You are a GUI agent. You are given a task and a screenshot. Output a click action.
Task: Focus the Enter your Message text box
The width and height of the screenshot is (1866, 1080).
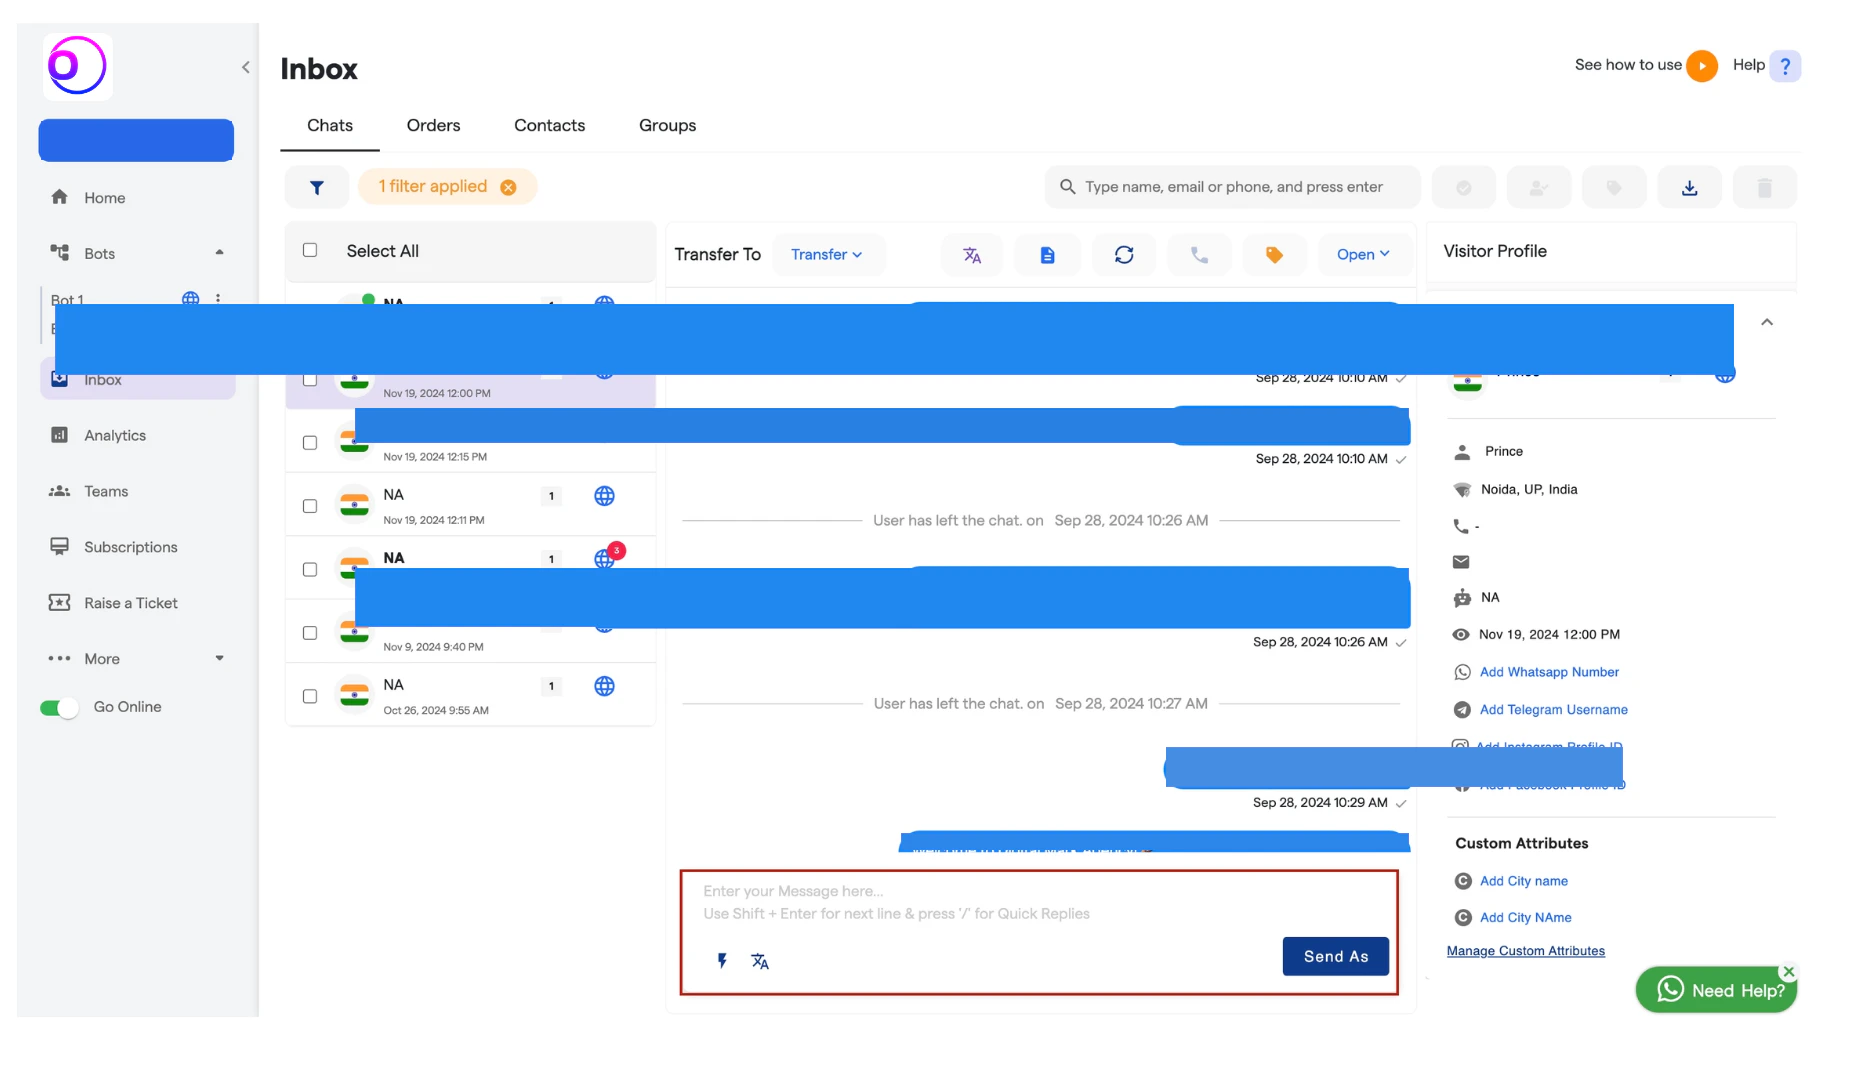(x=1038, y=903)
